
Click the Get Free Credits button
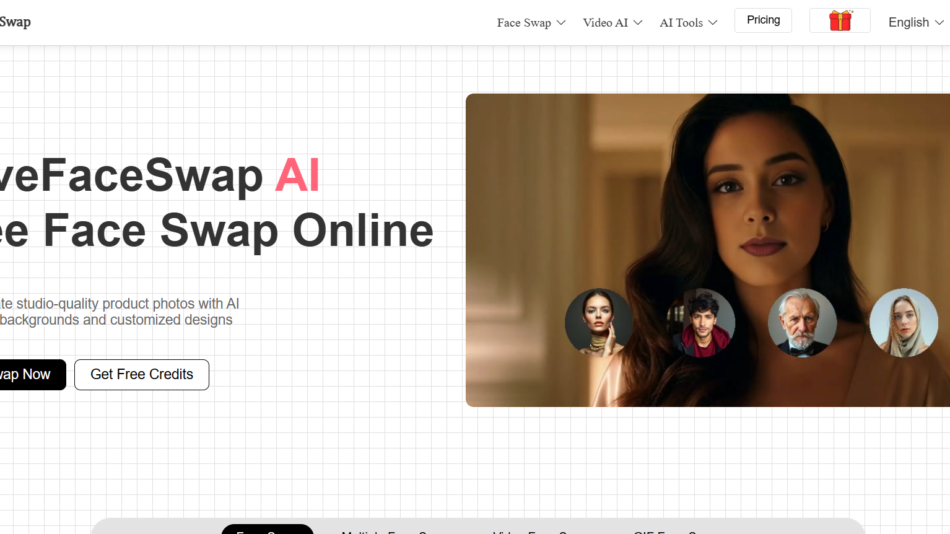pos(141,374)
